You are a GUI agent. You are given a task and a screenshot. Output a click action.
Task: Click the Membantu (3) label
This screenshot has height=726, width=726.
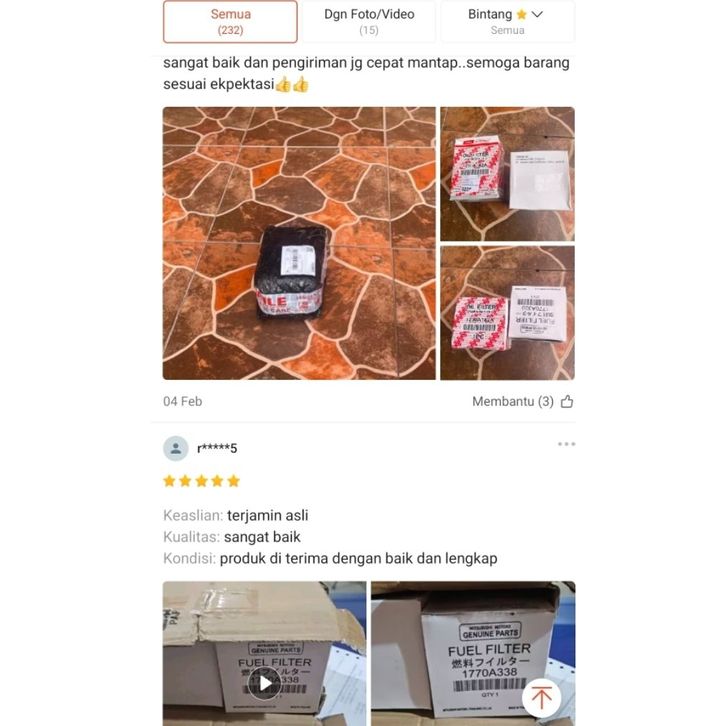click(513, 401)
